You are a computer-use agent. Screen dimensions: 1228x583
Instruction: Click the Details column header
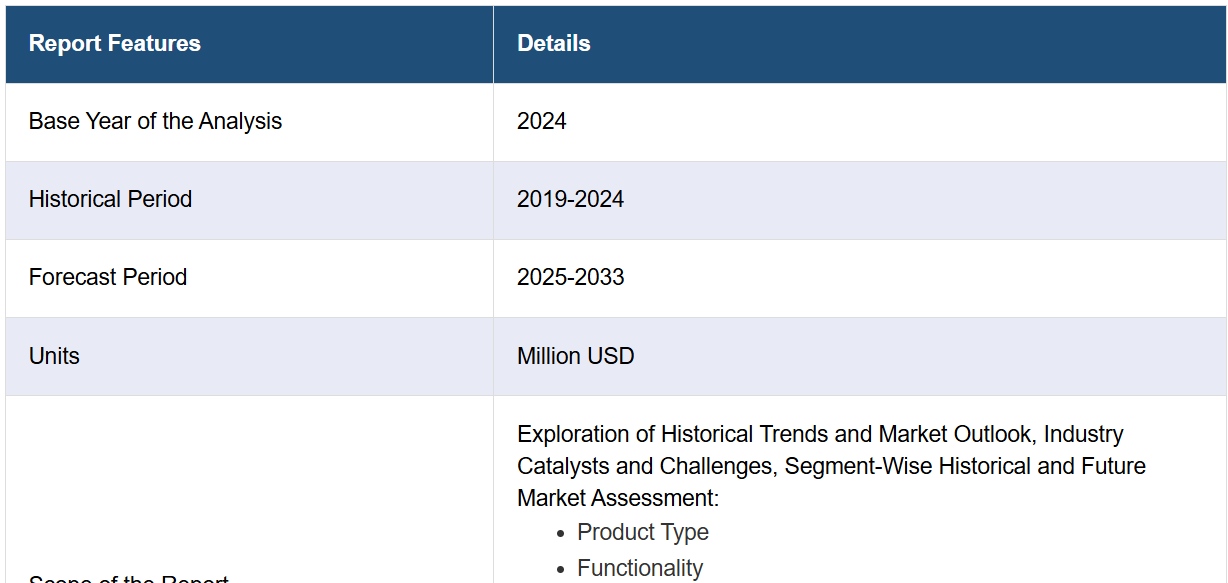point(553,44)
